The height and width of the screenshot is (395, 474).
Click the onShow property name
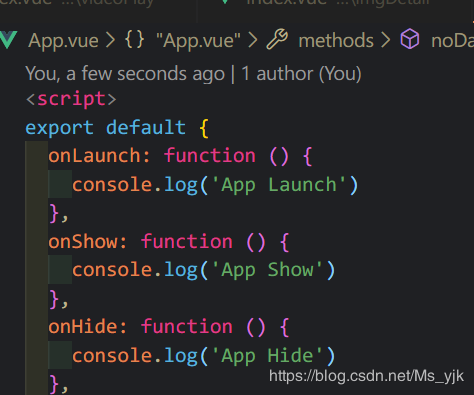click(83, 242)
